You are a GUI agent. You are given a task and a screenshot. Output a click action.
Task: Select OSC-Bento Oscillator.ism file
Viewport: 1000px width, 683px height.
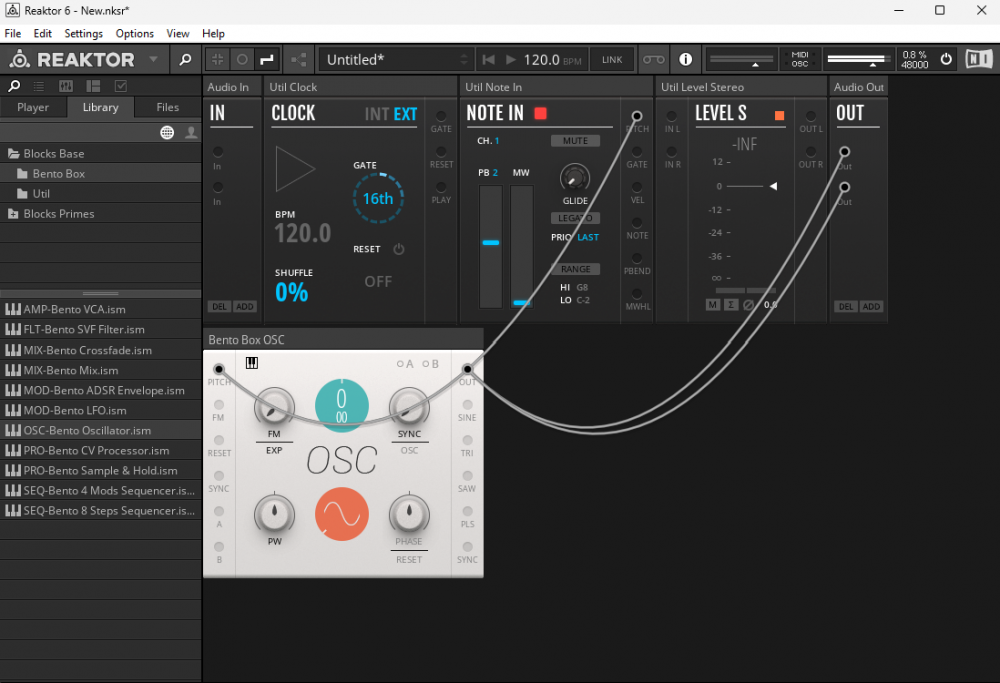pos(100,430)
